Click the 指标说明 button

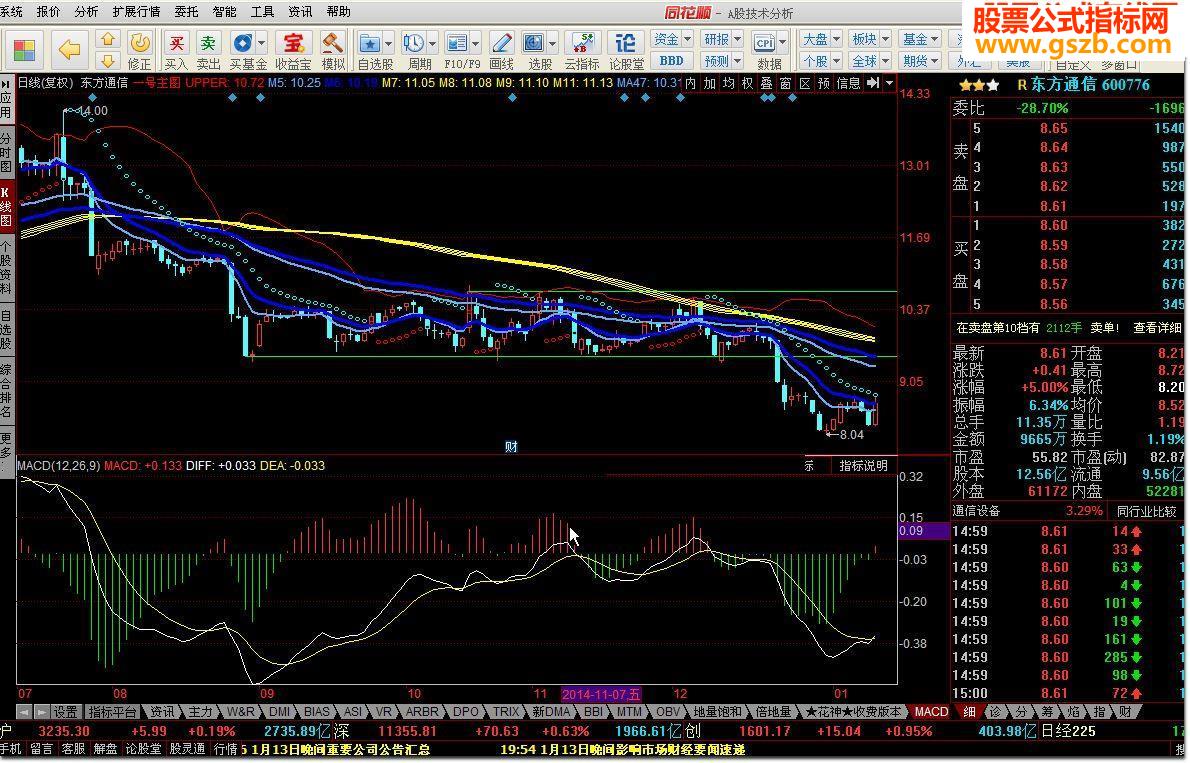(863, 466)
